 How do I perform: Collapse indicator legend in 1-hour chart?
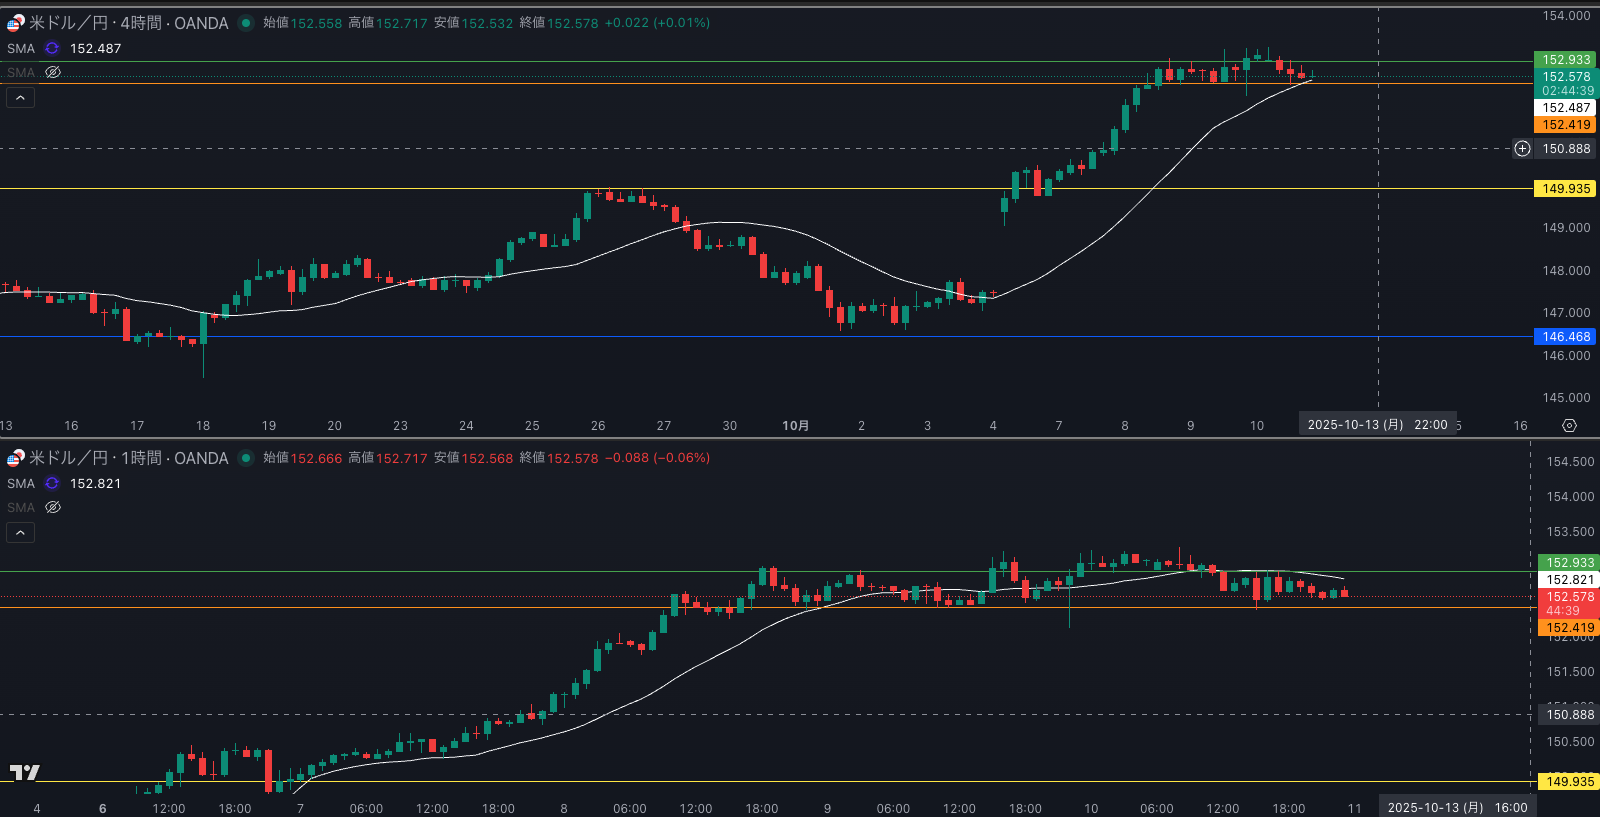(x=21, y=532)
